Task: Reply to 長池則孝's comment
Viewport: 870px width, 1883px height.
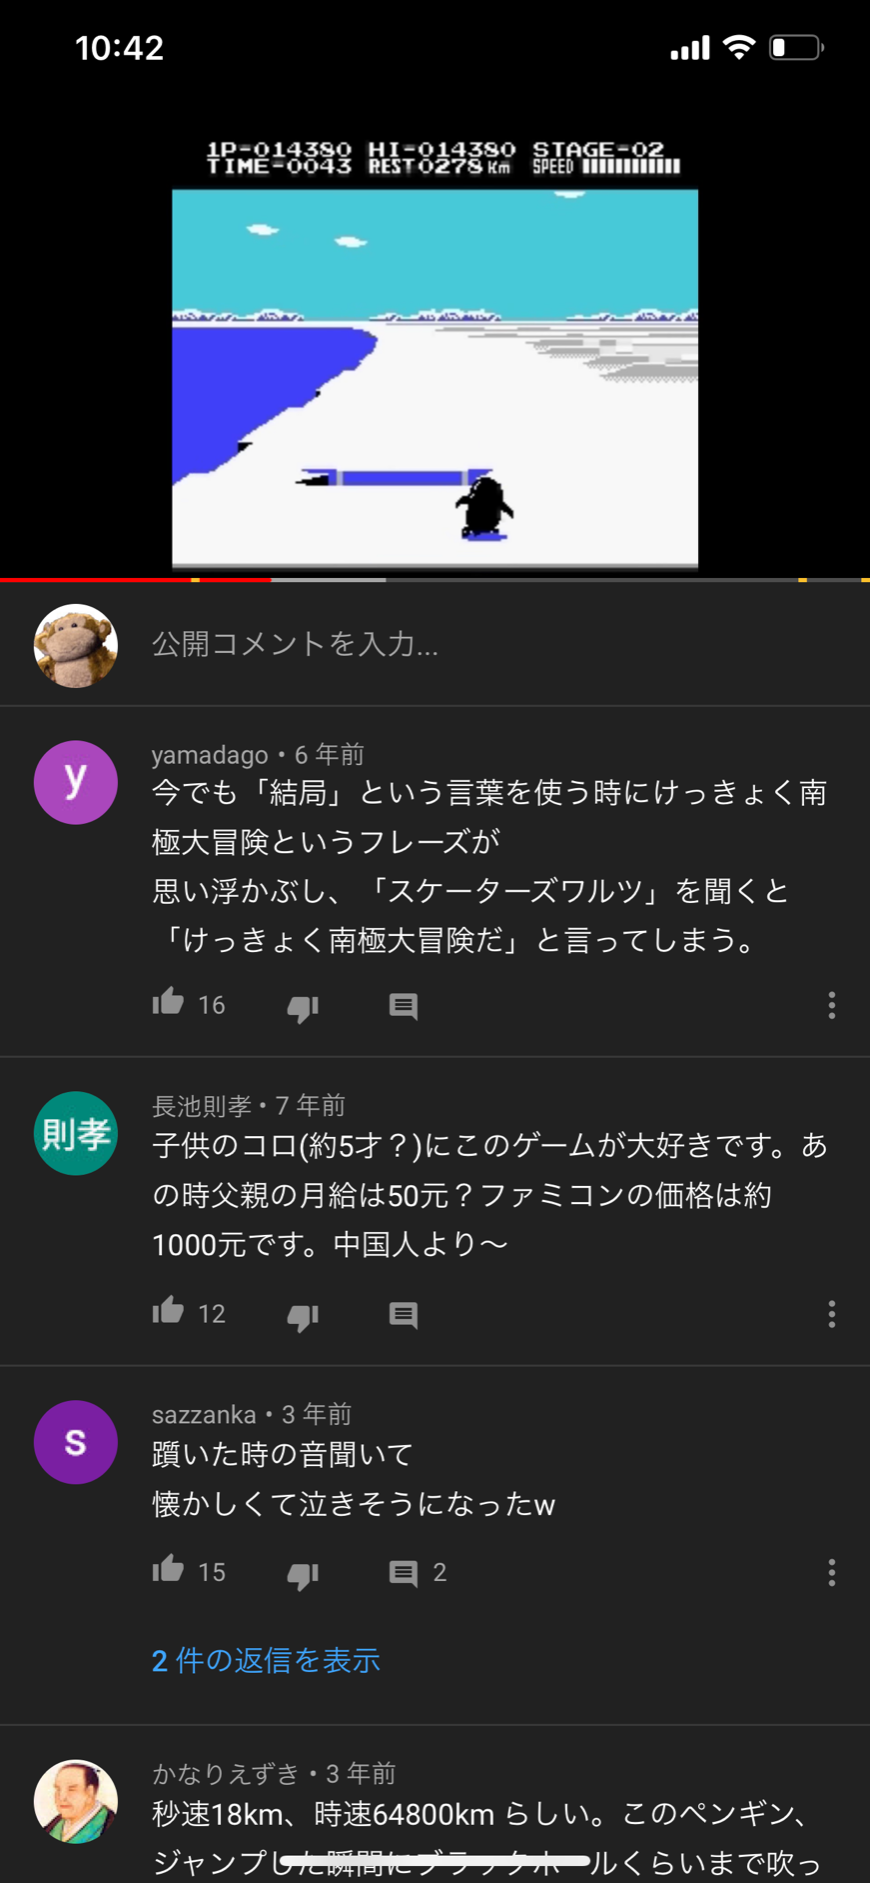Action: [x=403, y=1314]
